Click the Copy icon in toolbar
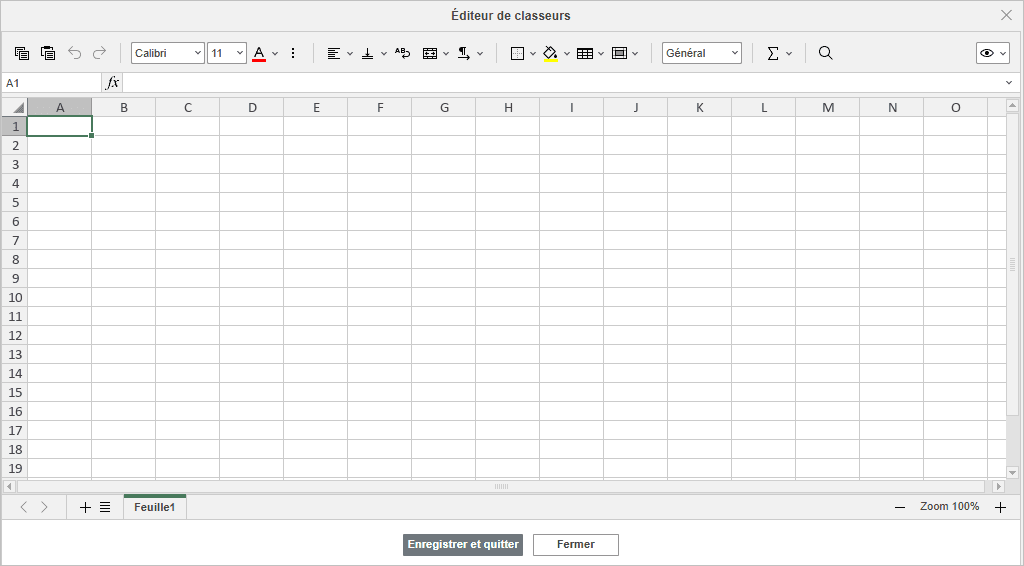The width and height of the screenshot is (1024, 566). click(22, 54)
